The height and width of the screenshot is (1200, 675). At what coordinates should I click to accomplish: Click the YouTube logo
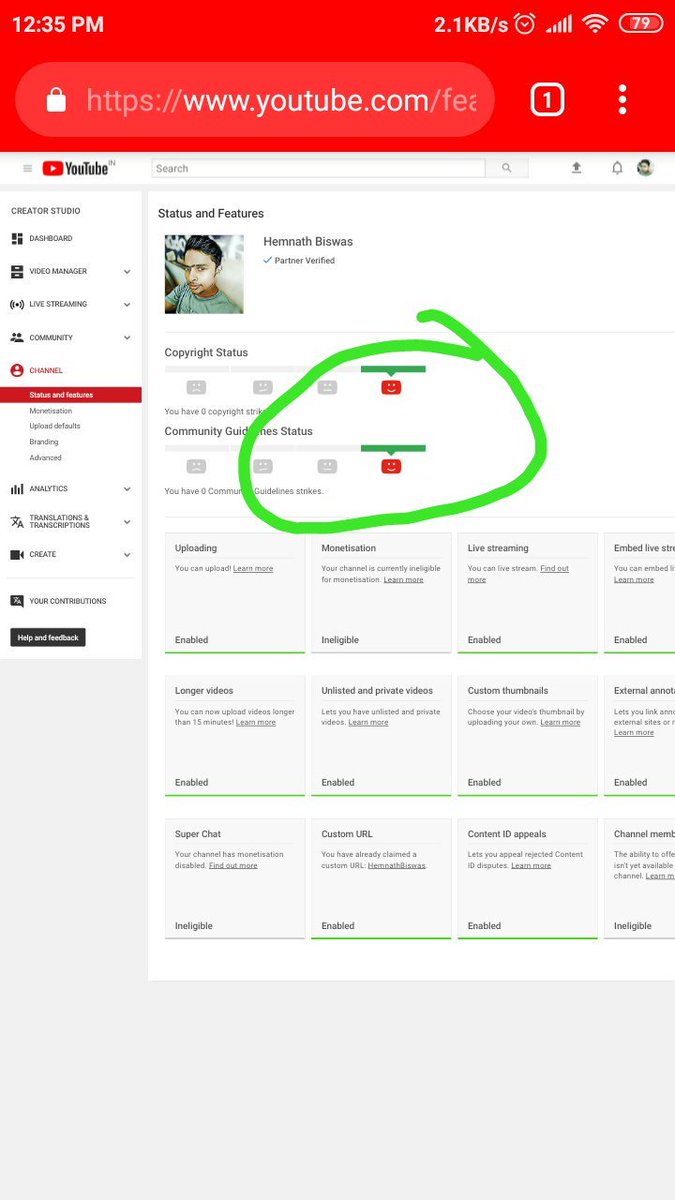(78, 168)
